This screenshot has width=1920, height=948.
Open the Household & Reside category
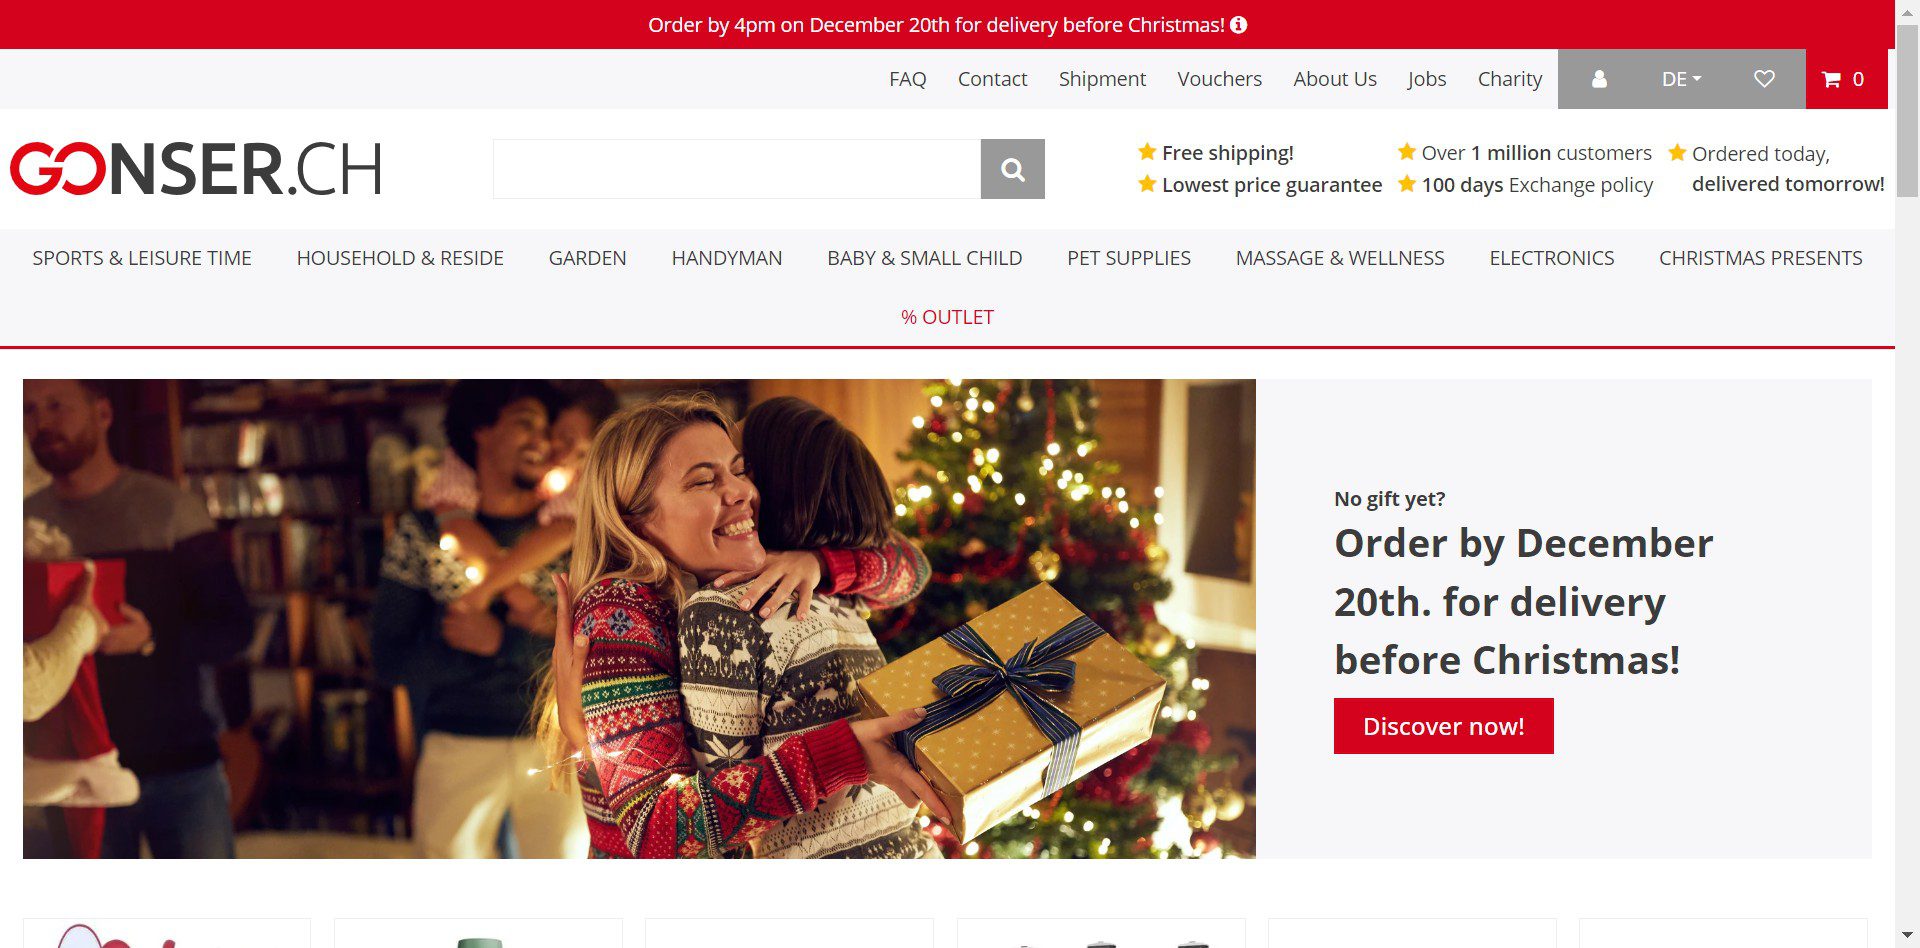tap(400, 258)
